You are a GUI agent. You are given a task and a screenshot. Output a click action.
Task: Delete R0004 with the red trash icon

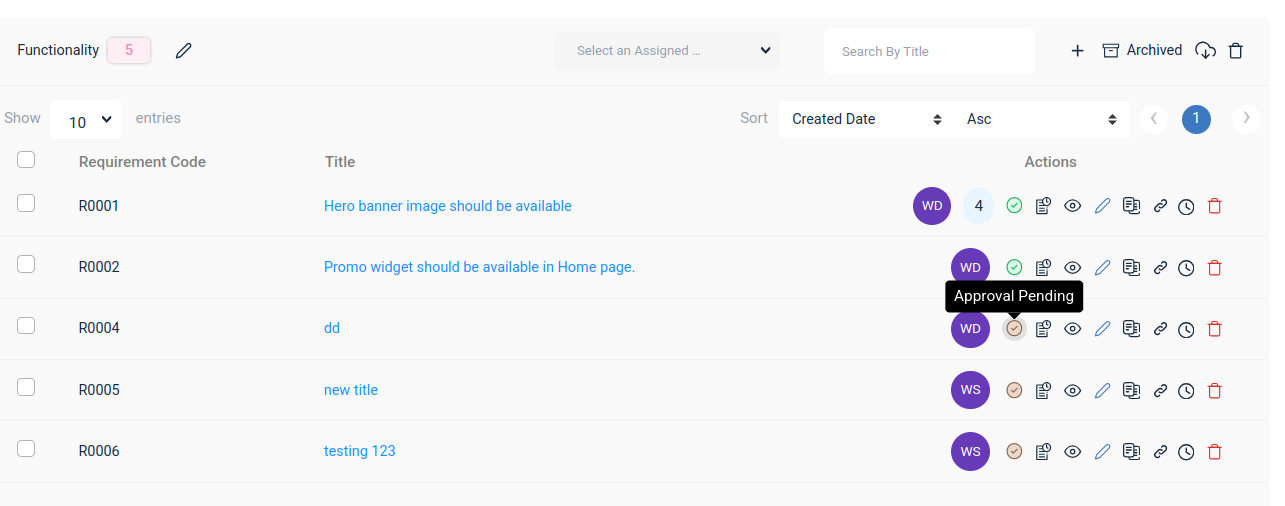(x=1215, y=328)
